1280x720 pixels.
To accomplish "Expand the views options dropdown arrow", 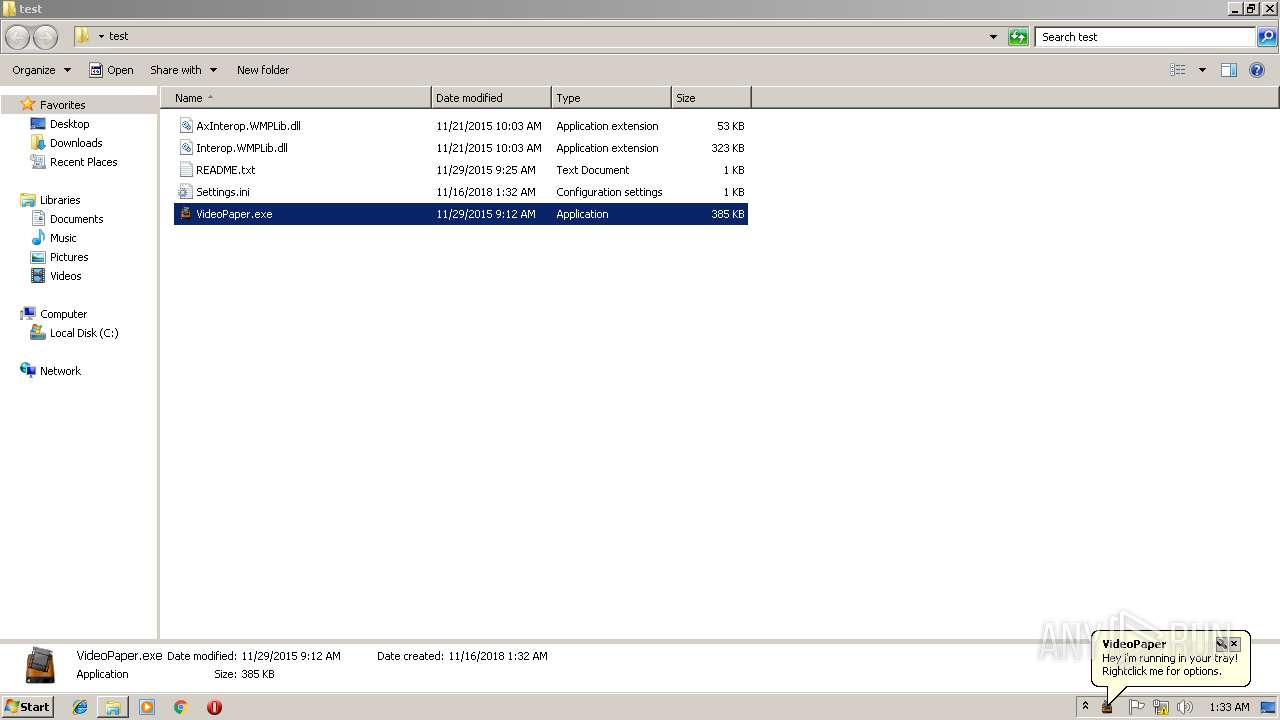I will (1202, 70).
